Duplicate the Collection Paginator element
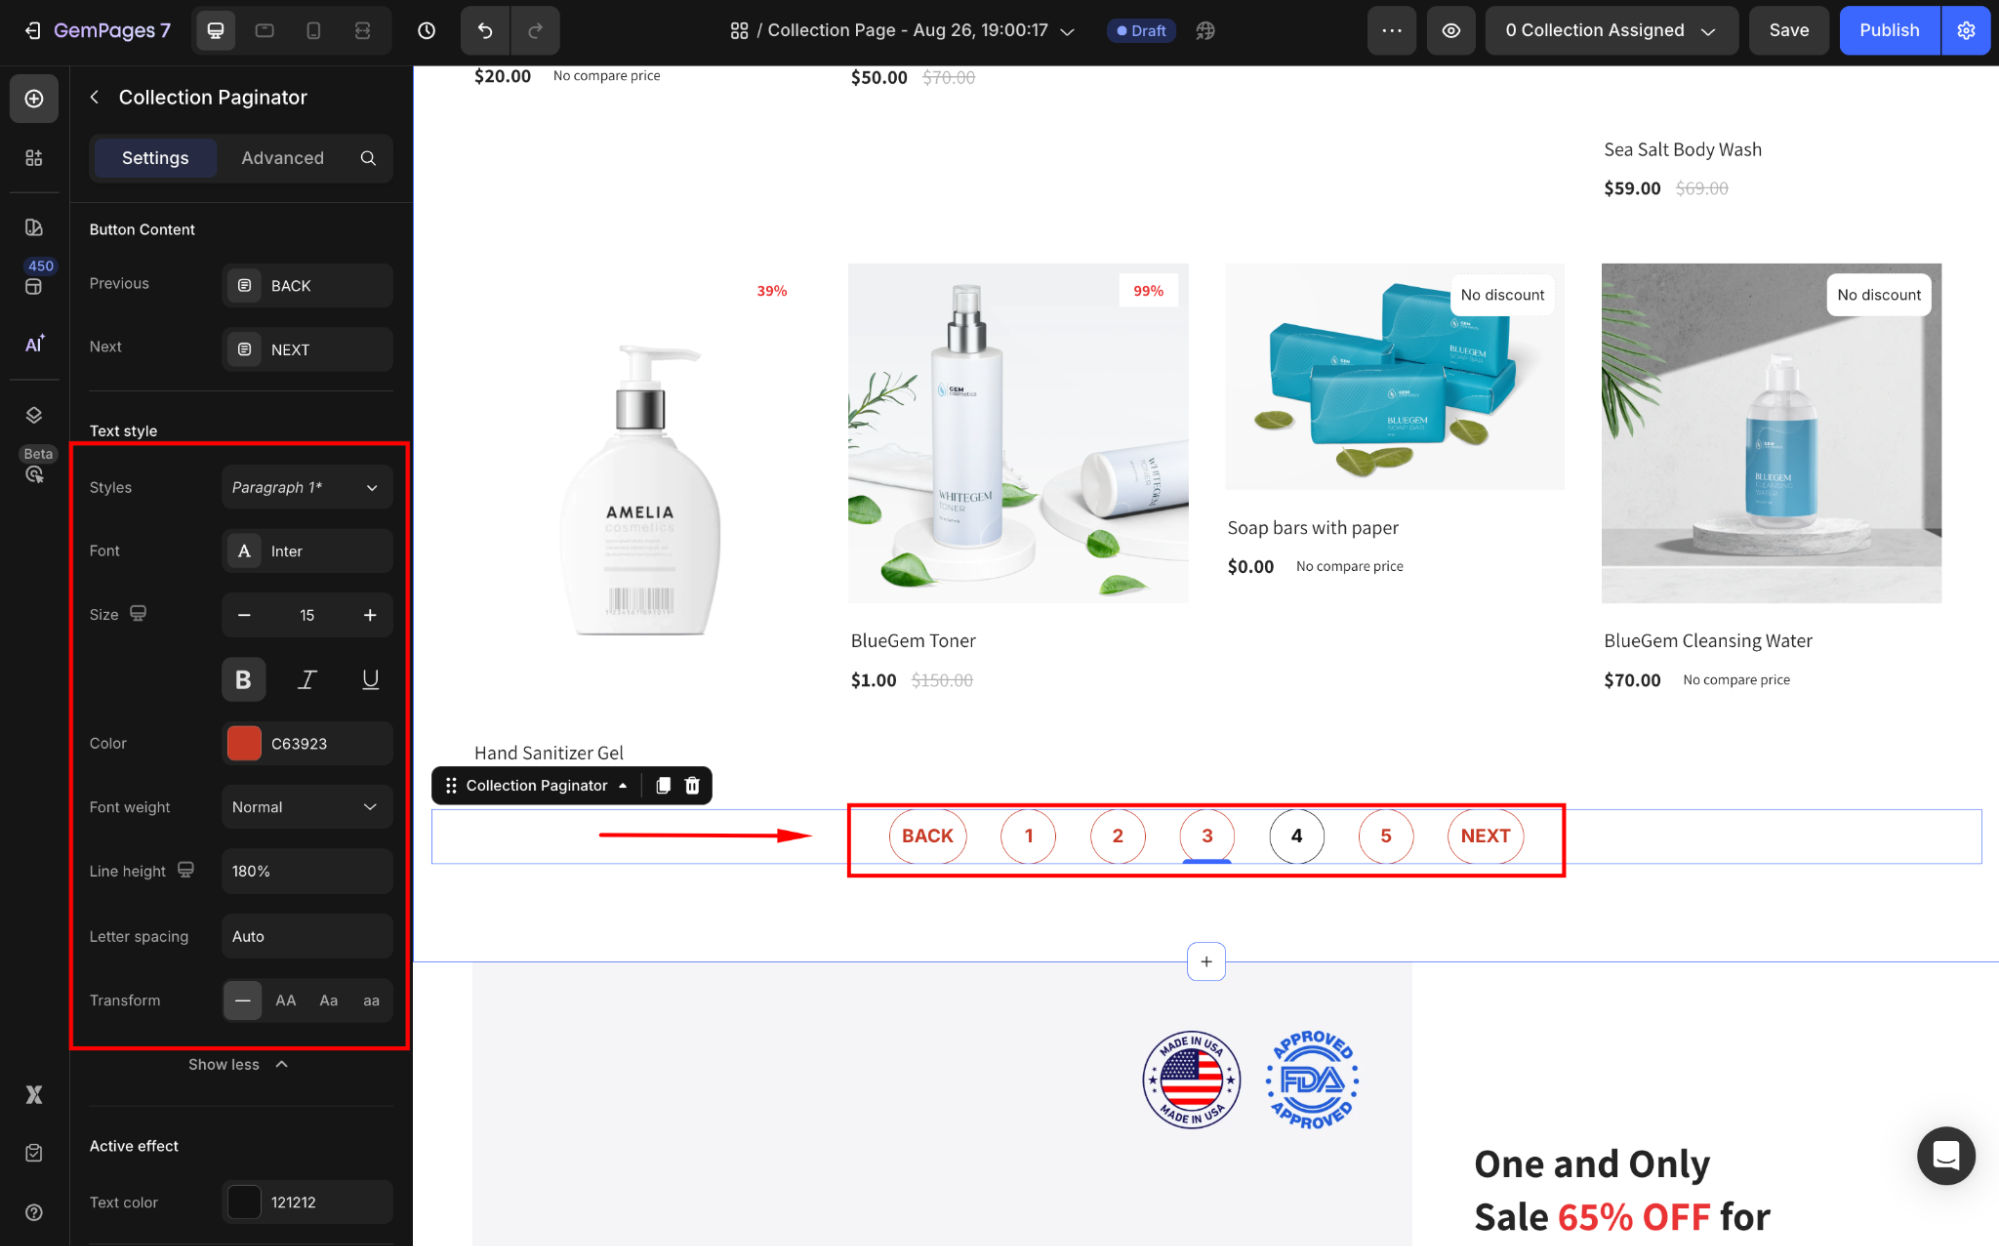Viewport: 1999px width, 1247px height. [x=662, y=786]
